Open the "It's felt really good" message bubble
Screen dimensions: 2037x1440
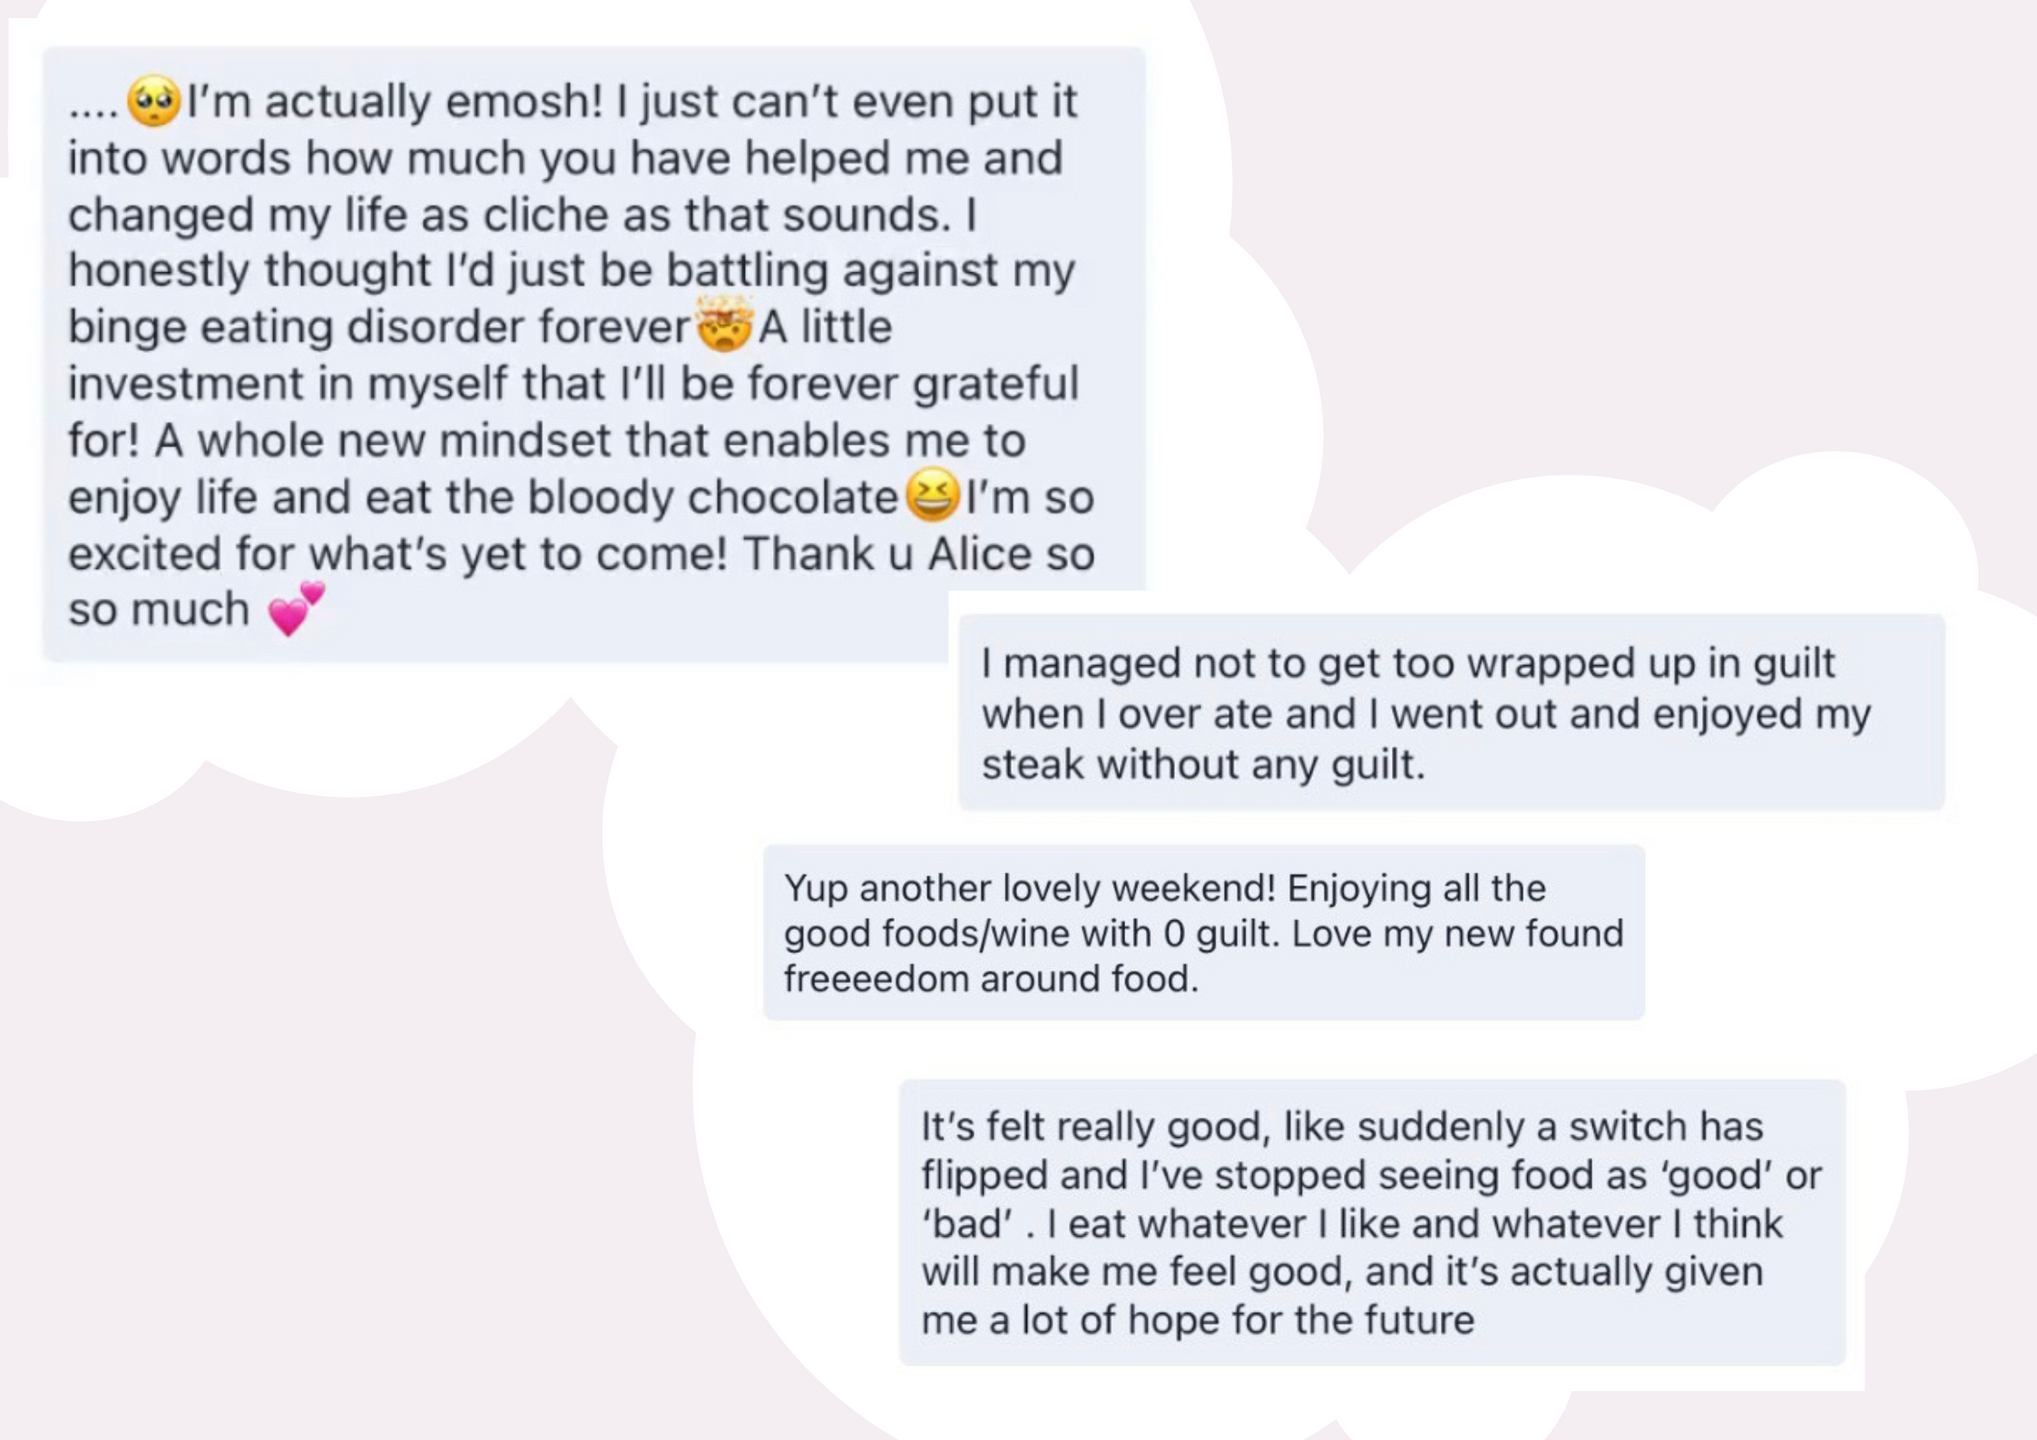click(x=1372, y=1223)
